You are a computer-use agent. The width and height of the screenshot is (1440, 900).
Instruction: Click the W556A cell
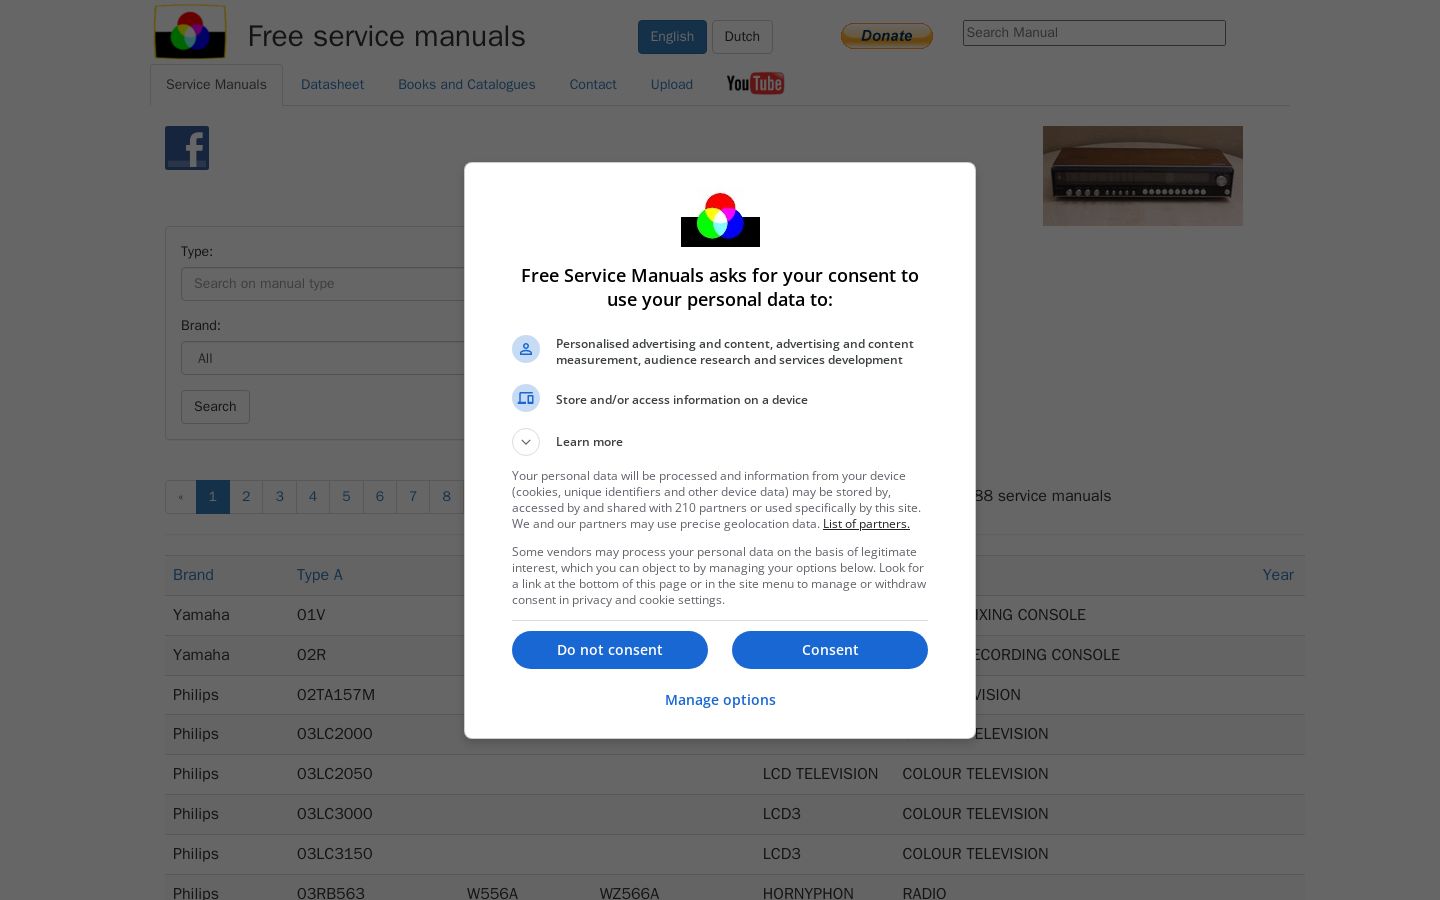point(493,893)
